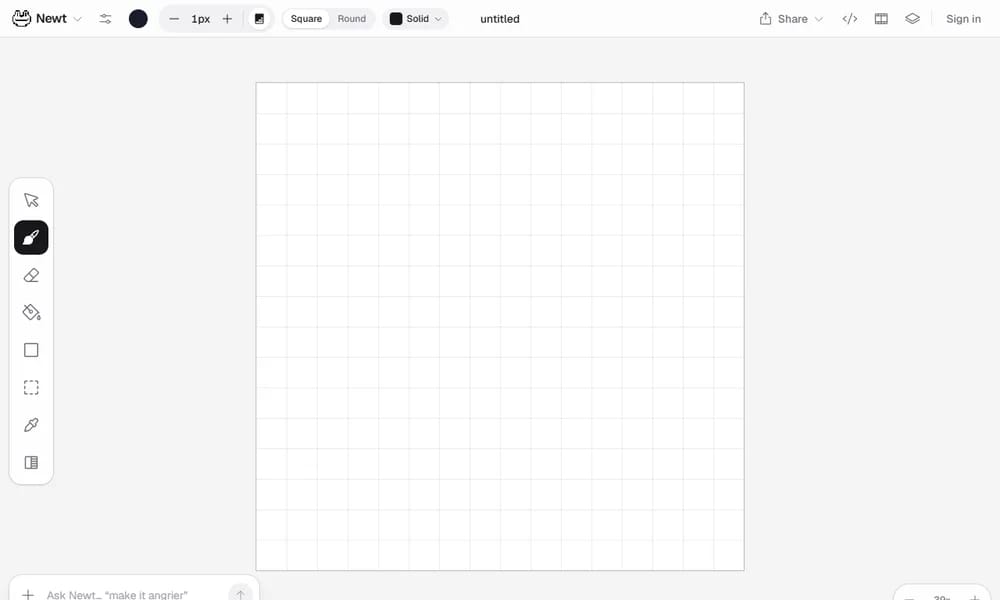Open the code view icon
The height and width of the screenshot is (600, 1000).
[x=849, y=19]
